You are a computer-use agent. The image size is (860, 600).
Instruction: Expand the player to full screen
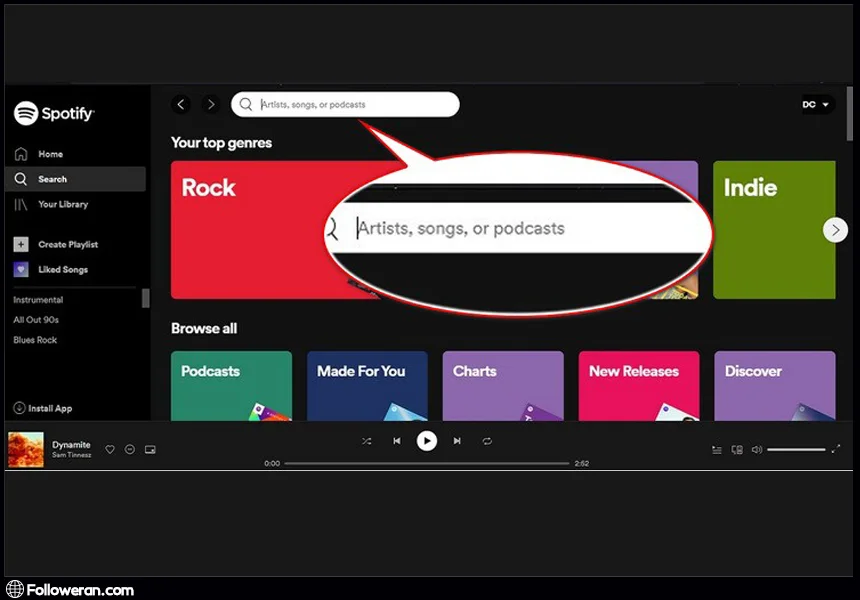[836, 450]
